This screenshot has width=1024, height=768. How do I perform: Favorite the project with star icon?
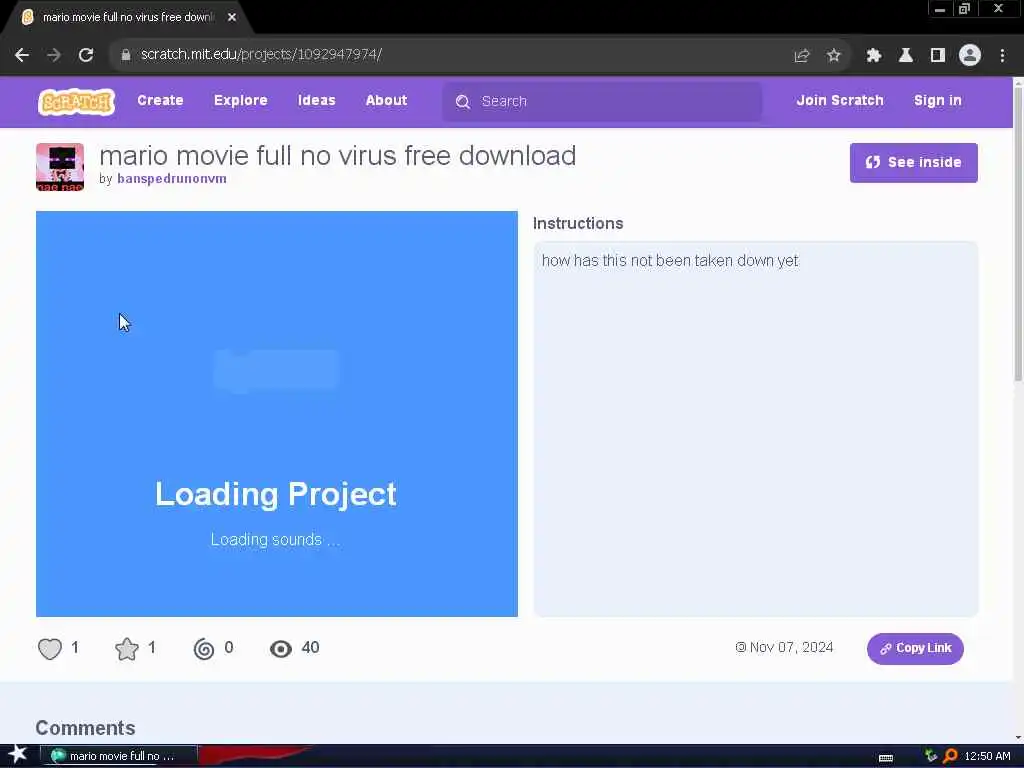click(x=127, y=648)
